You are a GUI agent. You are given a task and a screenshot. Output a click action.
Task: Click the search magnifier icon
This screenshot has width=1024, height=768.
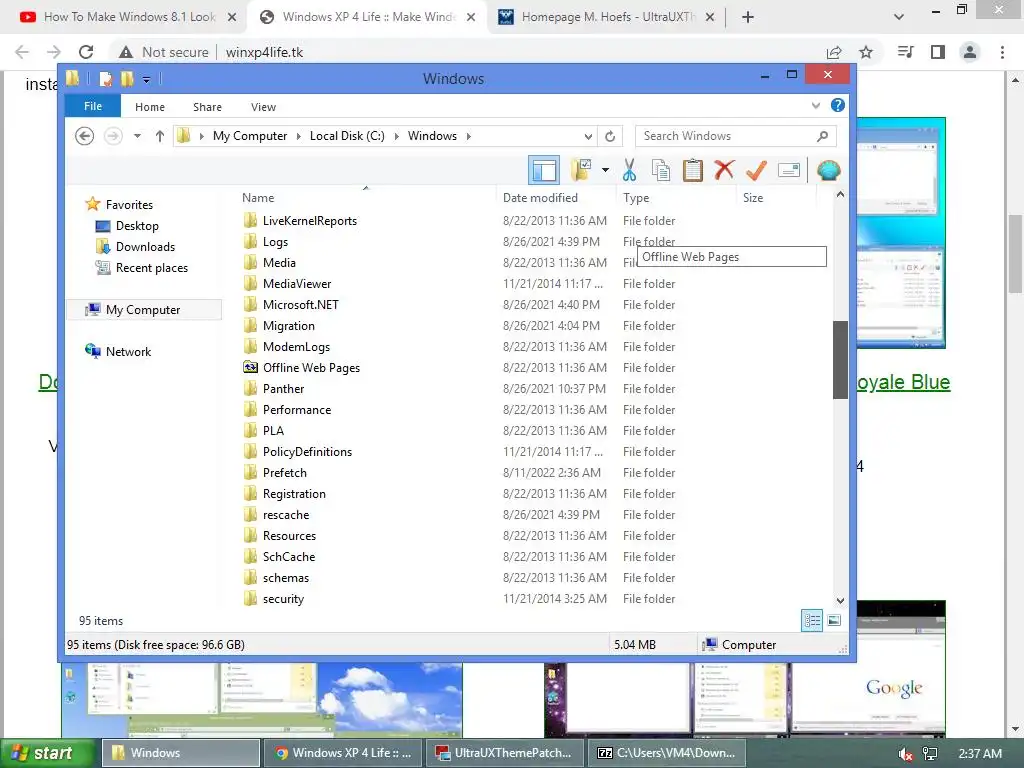822,136
